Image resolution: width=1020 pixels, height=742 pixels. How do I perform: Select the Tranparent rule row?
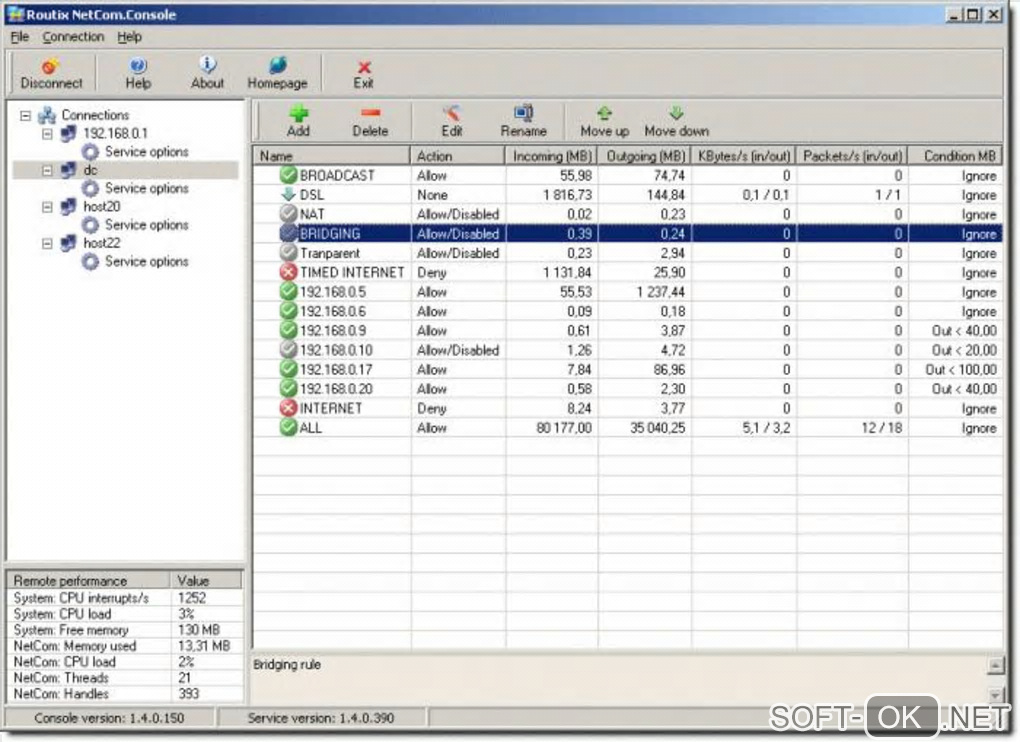point(628,253)
